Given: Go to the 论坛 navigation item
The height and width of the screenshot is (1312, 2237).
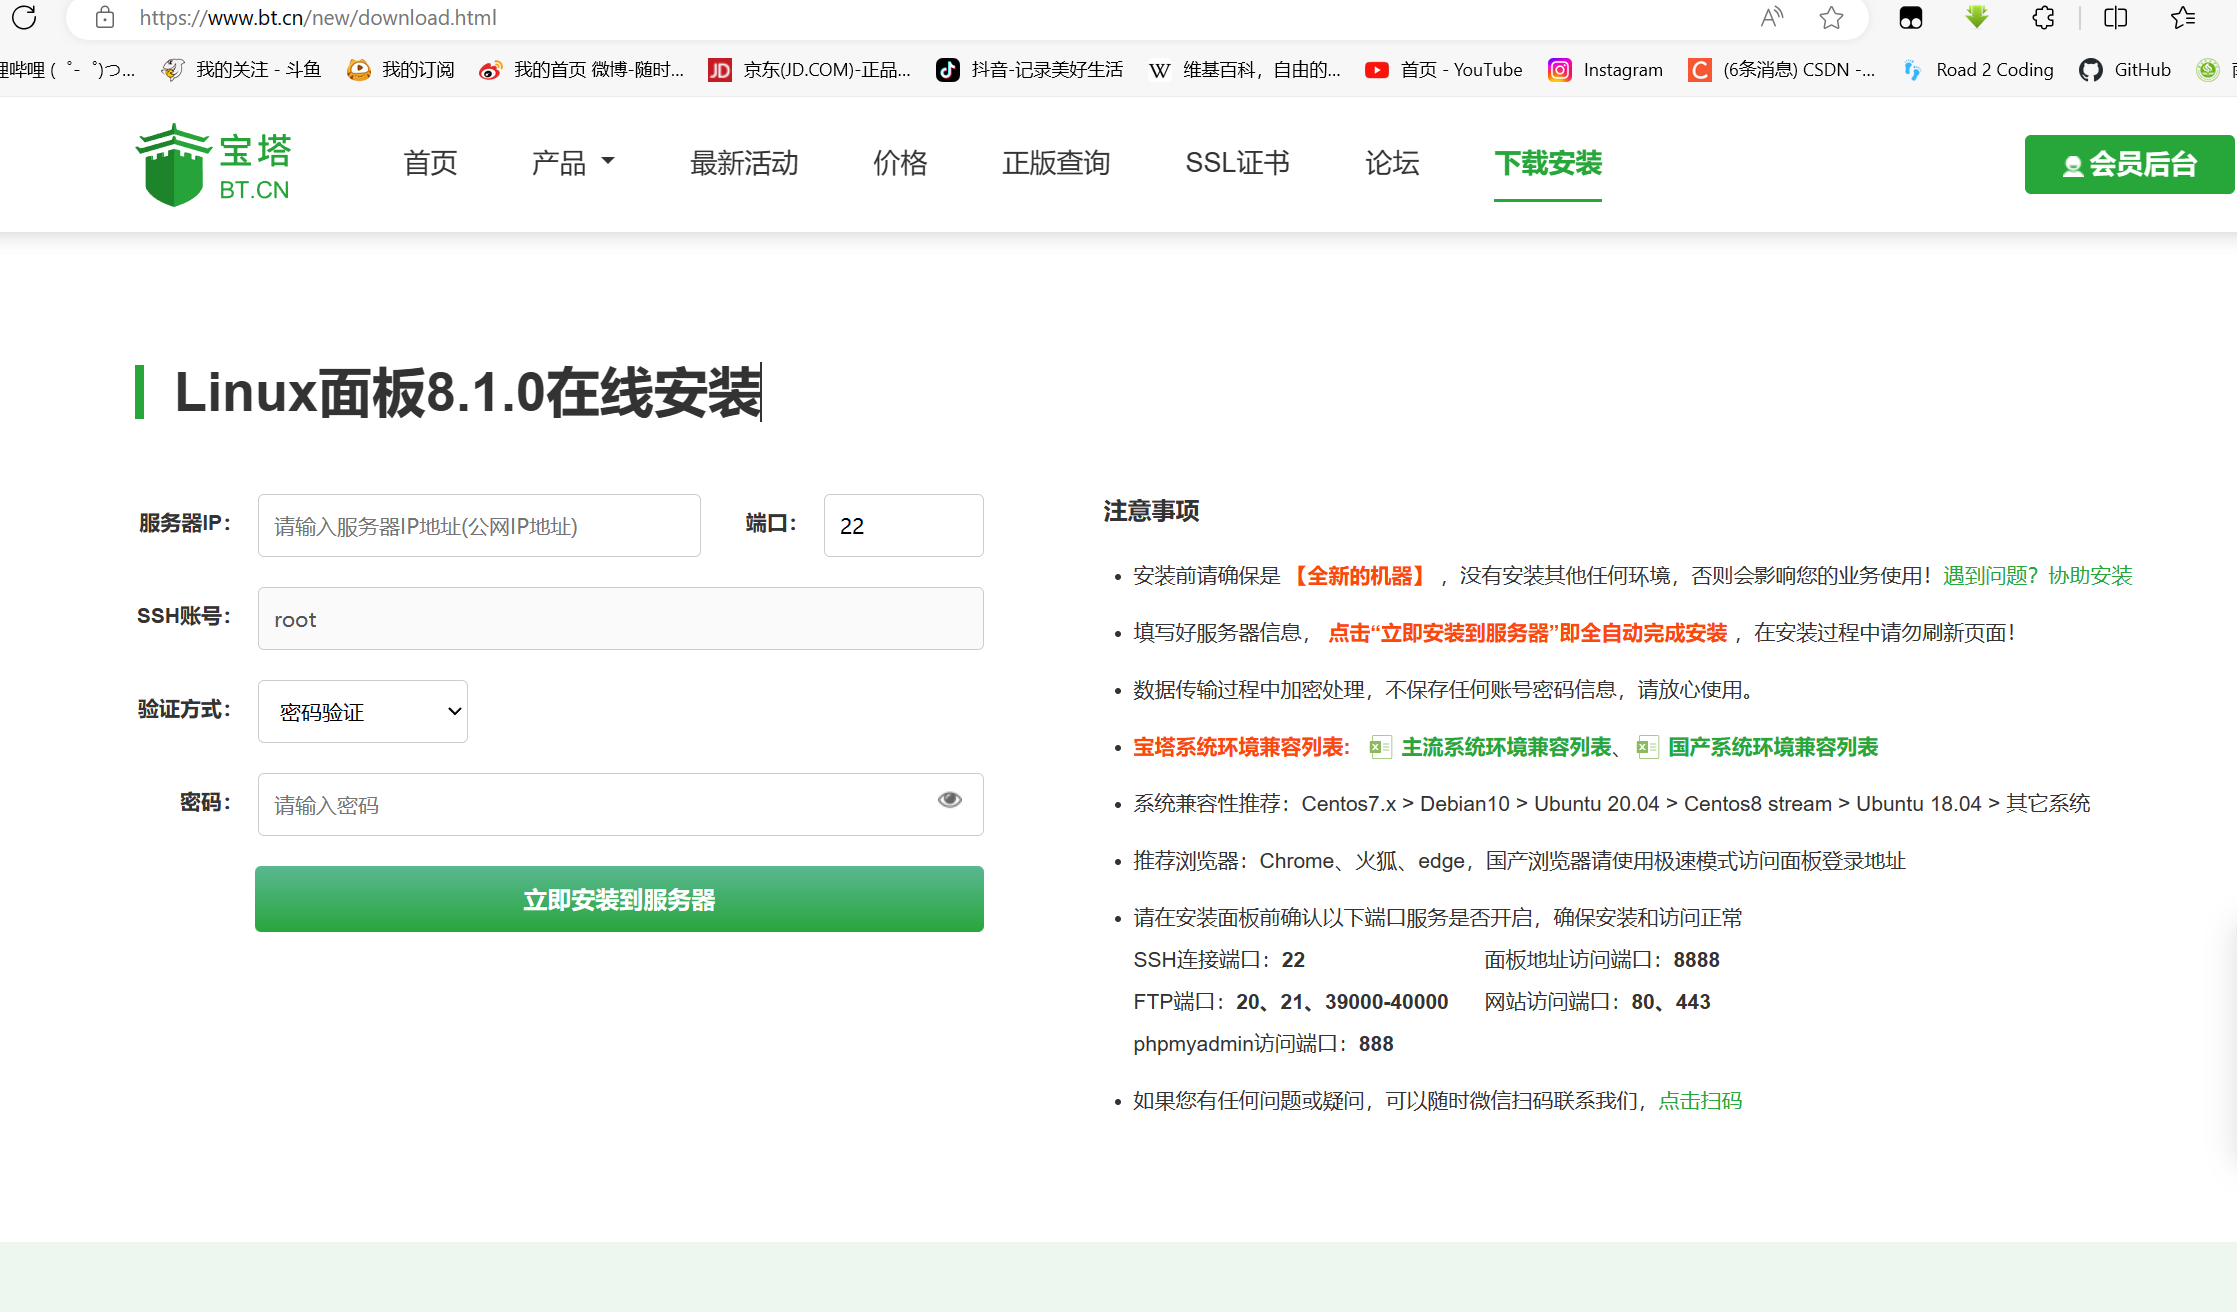Looking at the screenshot, I should (1391, 163).
